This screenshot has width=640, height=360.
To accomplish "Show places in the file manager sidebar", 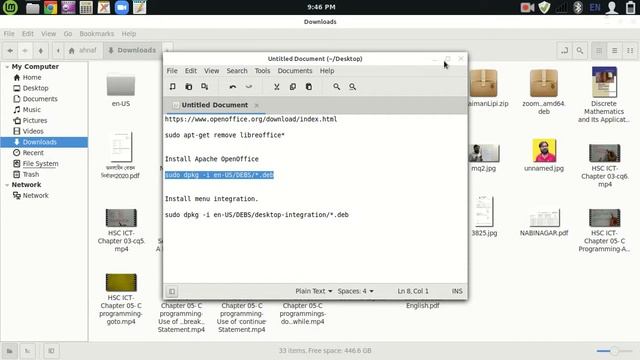I will point(9,351).
